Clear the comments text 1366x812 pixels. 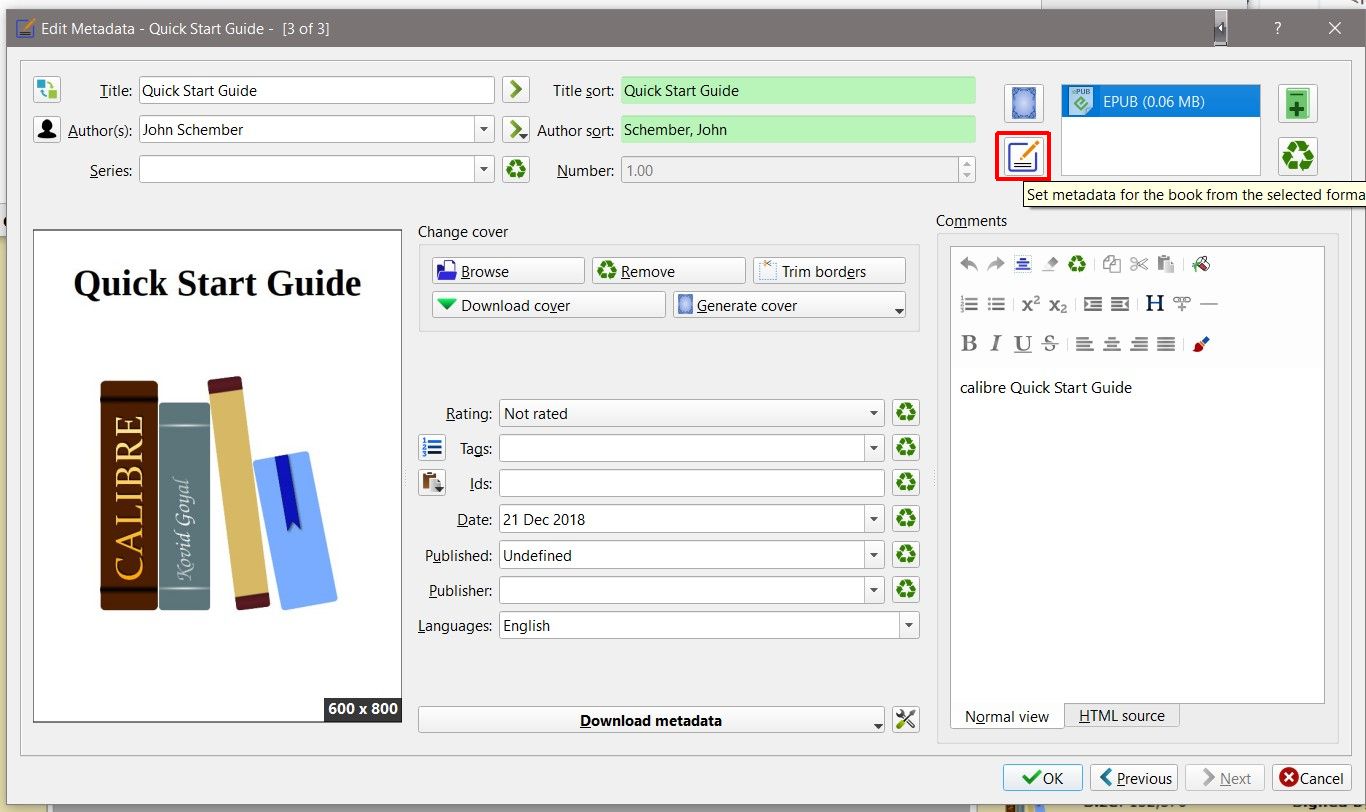pos(1076,264)
